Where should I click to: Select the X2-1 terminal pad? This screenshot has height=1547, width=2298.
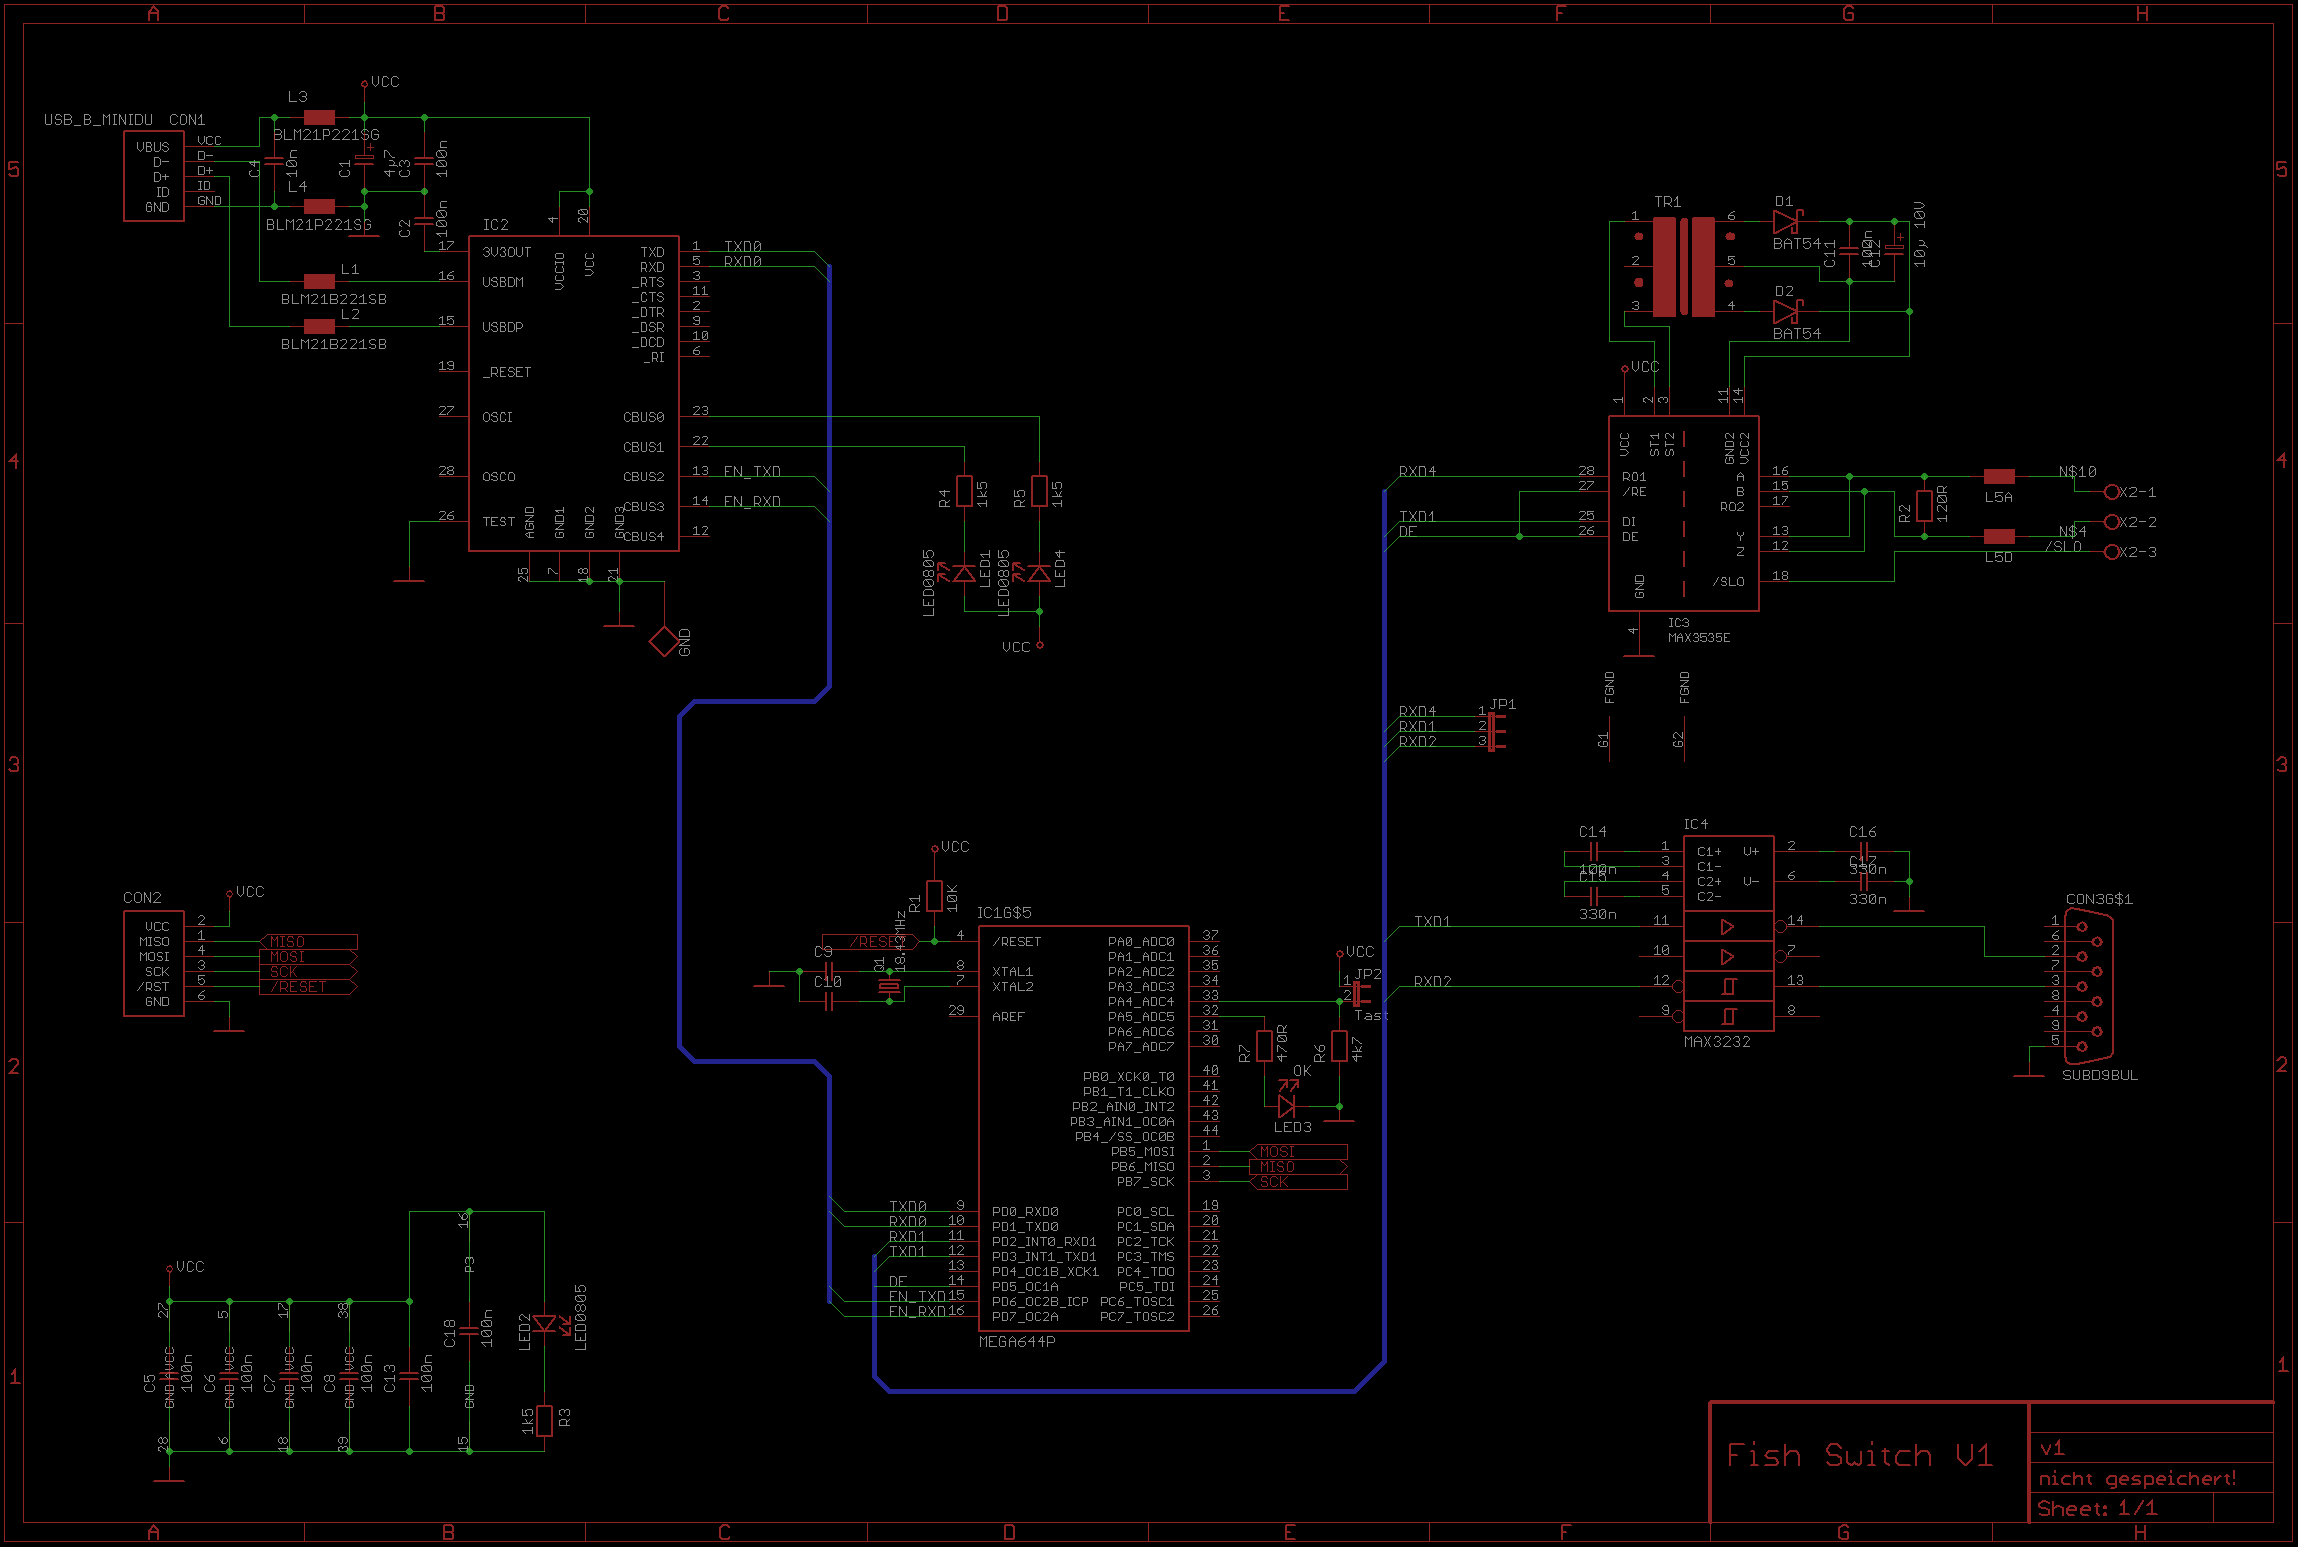(2112, 492)
